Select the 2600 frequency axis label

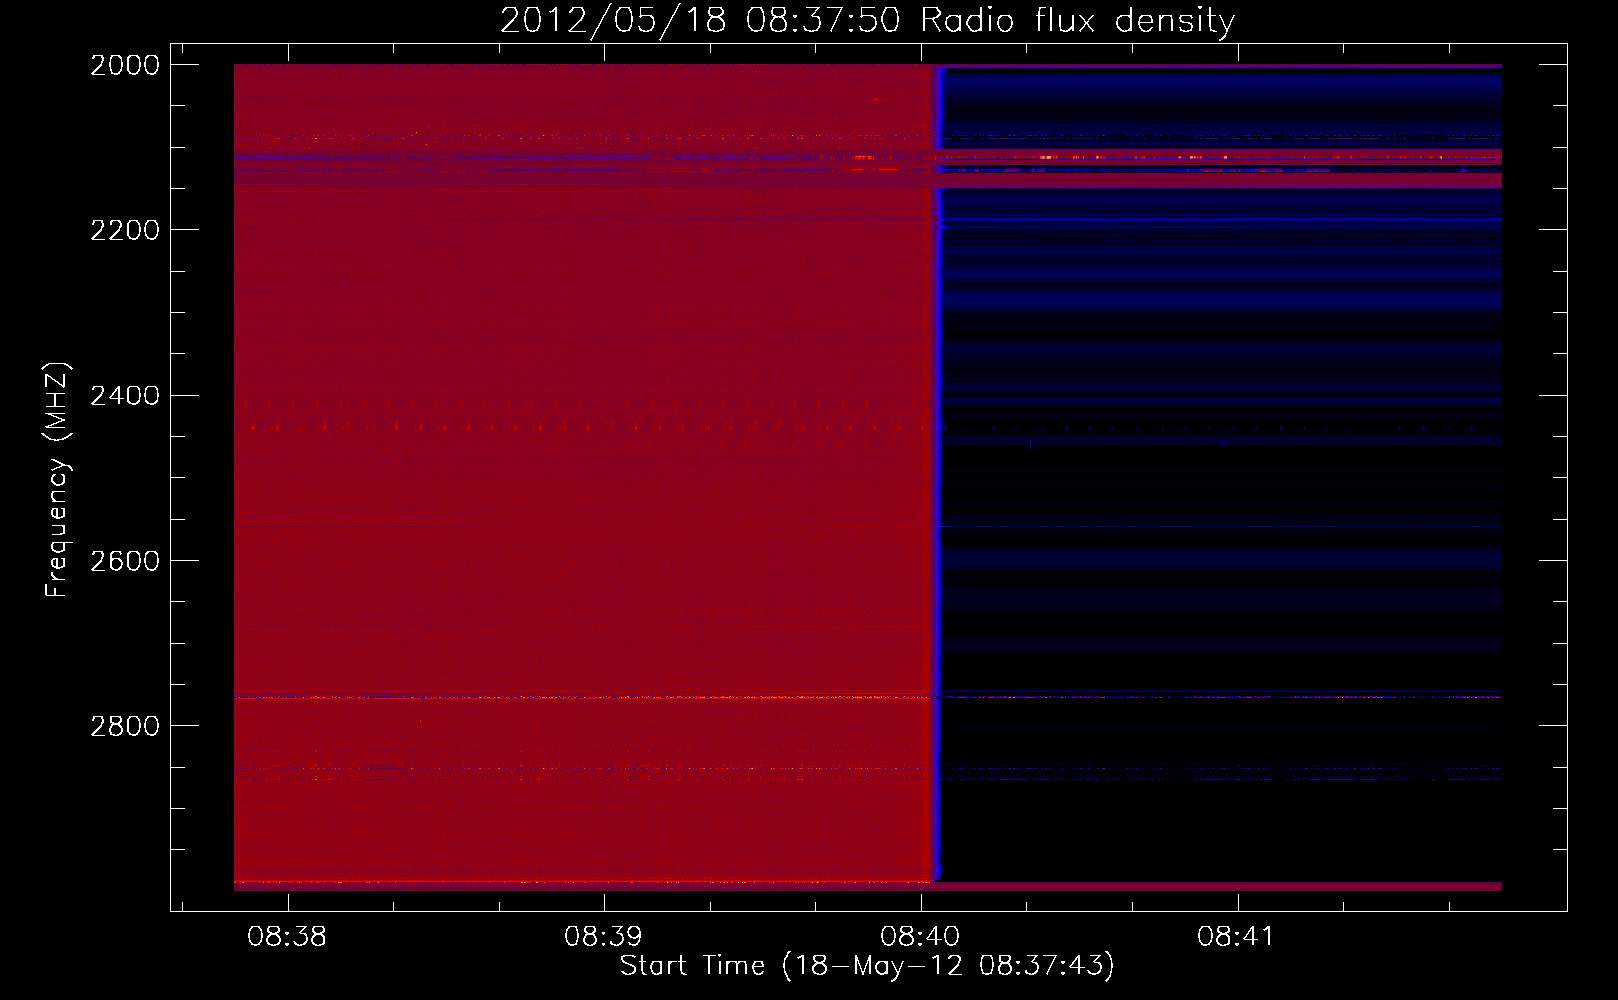click(x=125, y=561)
